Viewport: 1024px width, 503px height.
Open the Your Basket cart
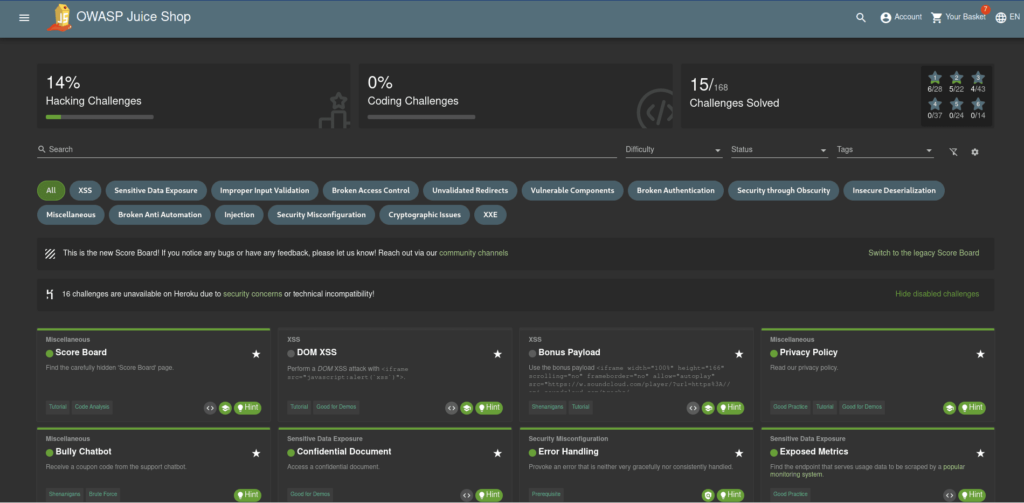pos(958,17)
